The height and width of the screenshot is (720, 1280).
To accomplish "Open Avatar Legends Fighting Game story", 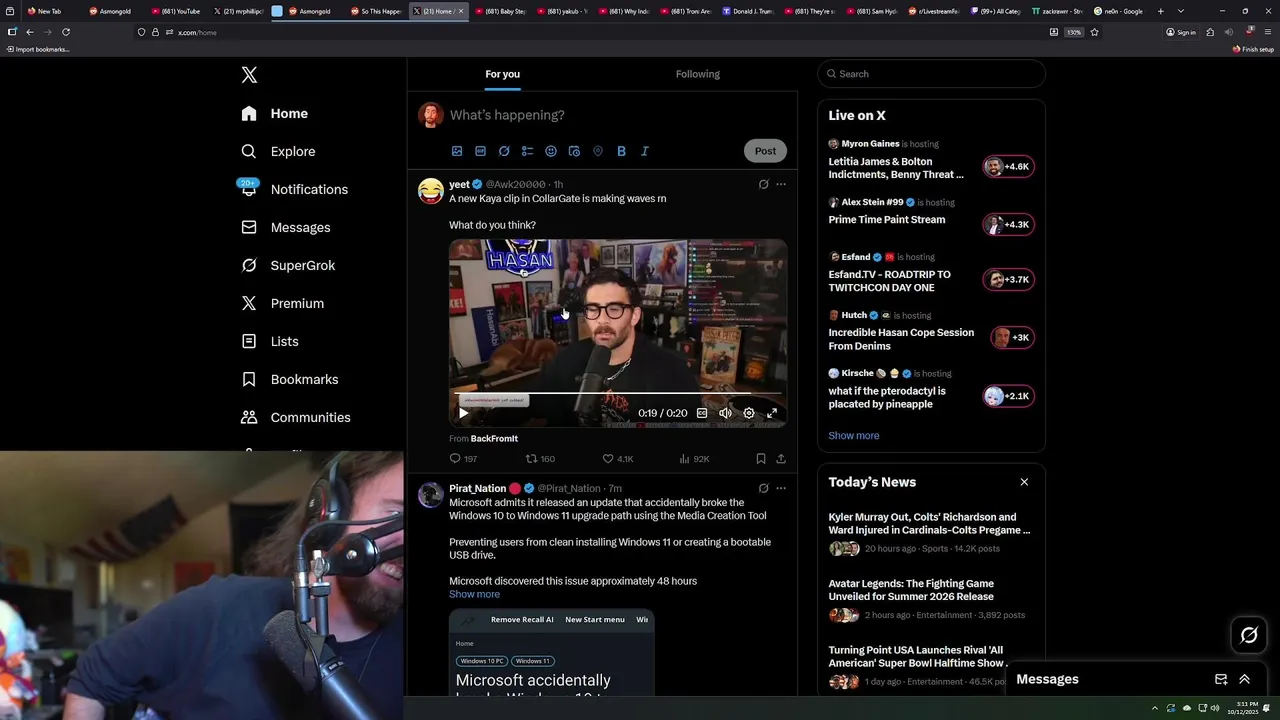I will point(931,601).
